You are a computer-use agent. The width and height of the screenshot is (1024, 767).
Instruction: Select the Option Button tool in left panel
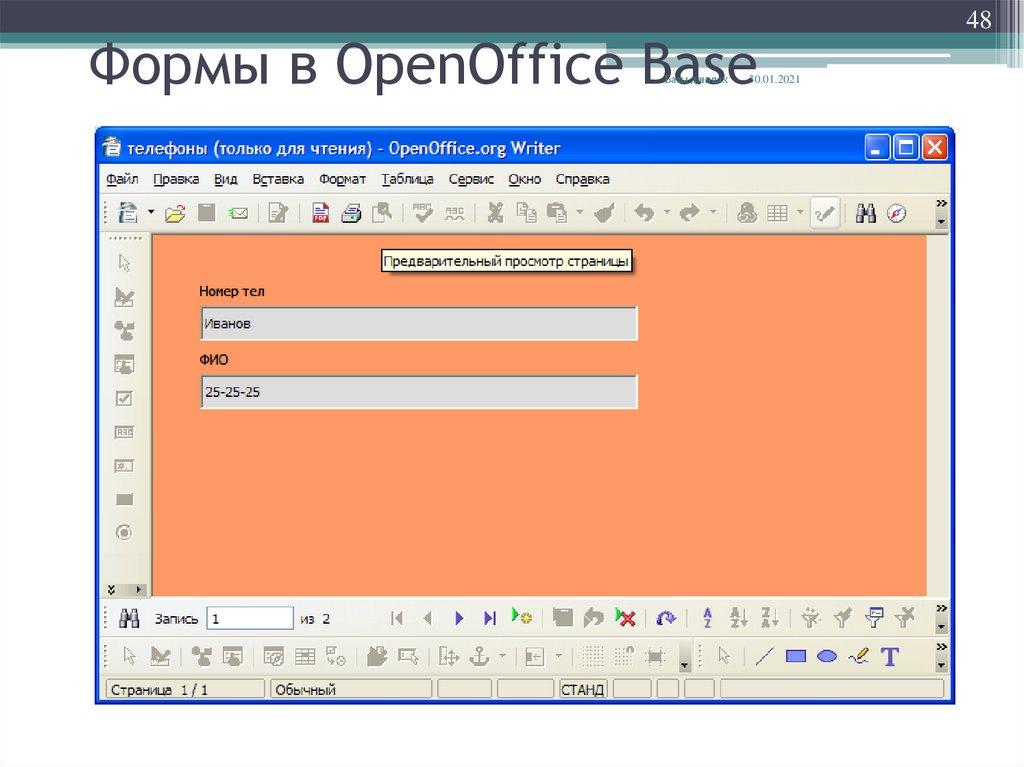pyautogui.click(x=124, y=534)
